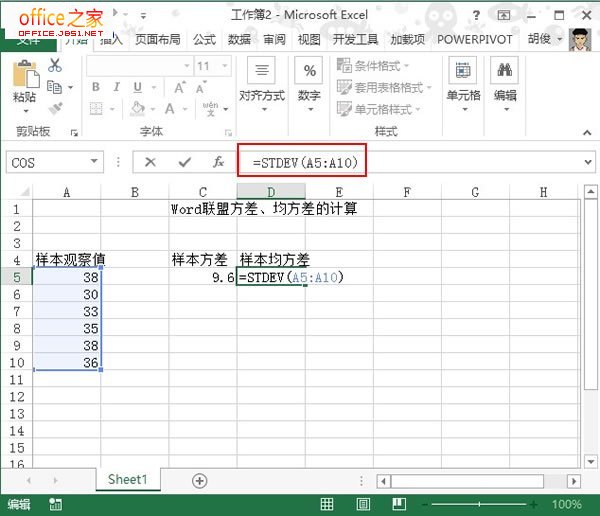The height and width of the screenshot is (516, 600).
Task: Click the Select All corner triangle
Action: (x=24, y=192)
